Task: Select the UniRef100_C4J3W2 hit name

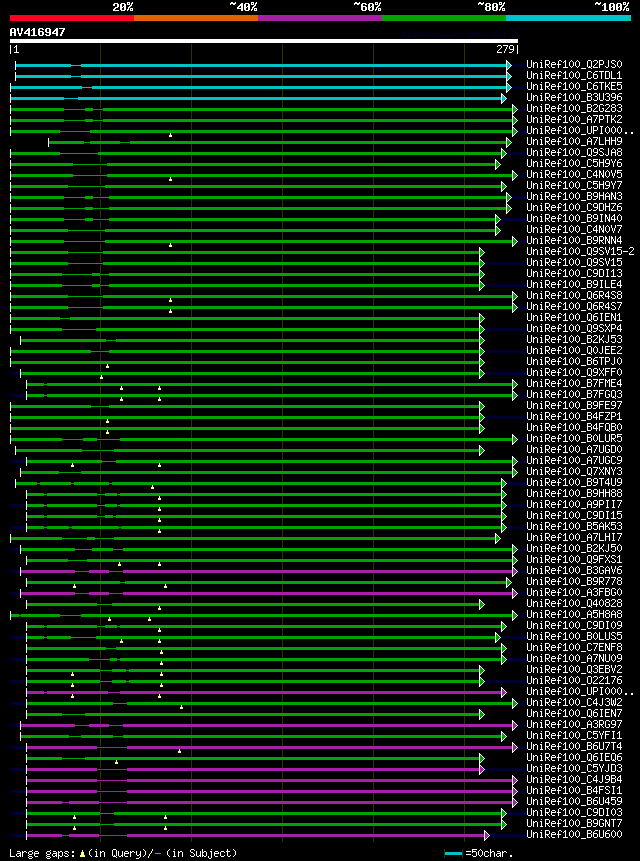Action: pos(574,703)
